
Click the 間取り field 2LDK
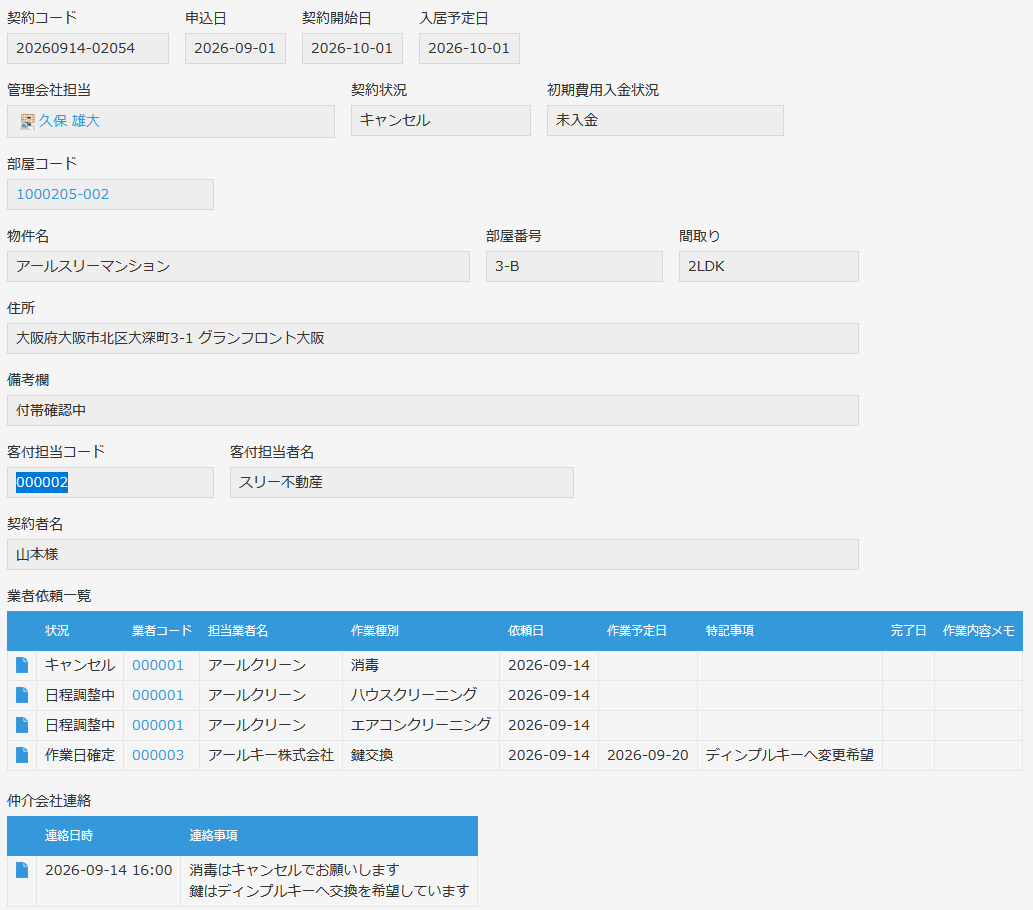click(768, 266)
